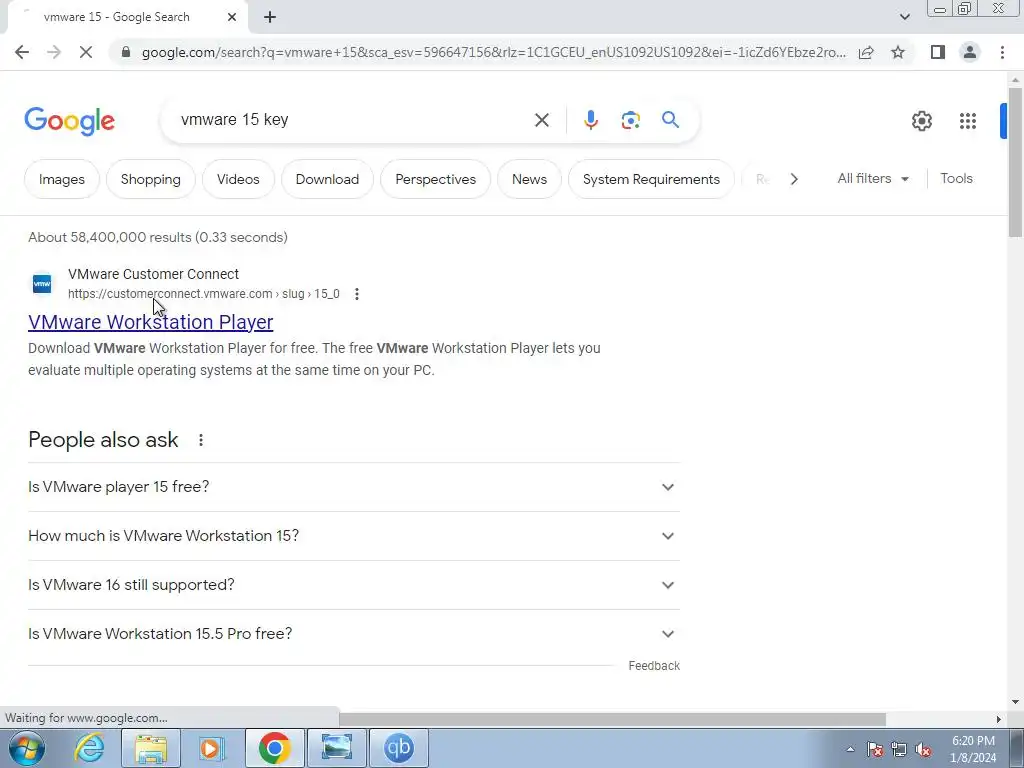Click the horizontal page scrollbar
The height and width of the screenshot is (768, 1024).
[x=613, y=719]
